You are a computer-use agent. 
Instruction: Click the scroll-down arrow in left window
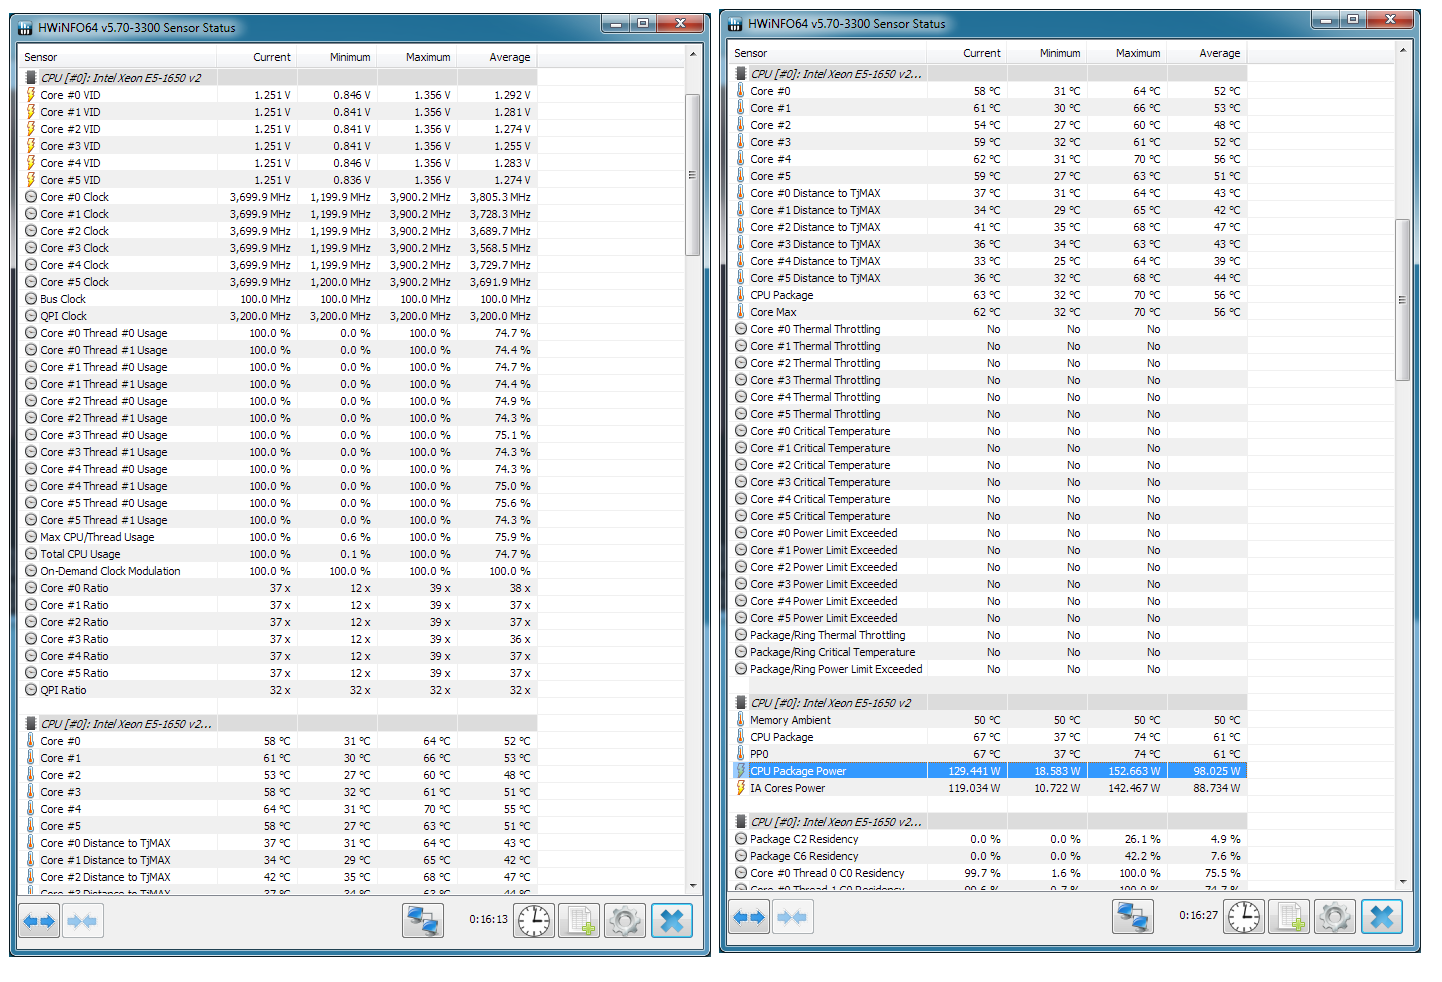coord(692,886)
